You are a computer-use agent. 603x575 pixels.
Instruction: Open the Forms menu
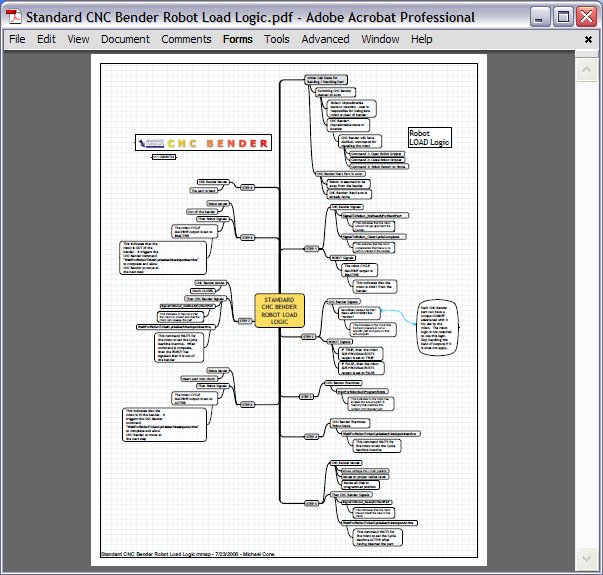click(238, 39)
